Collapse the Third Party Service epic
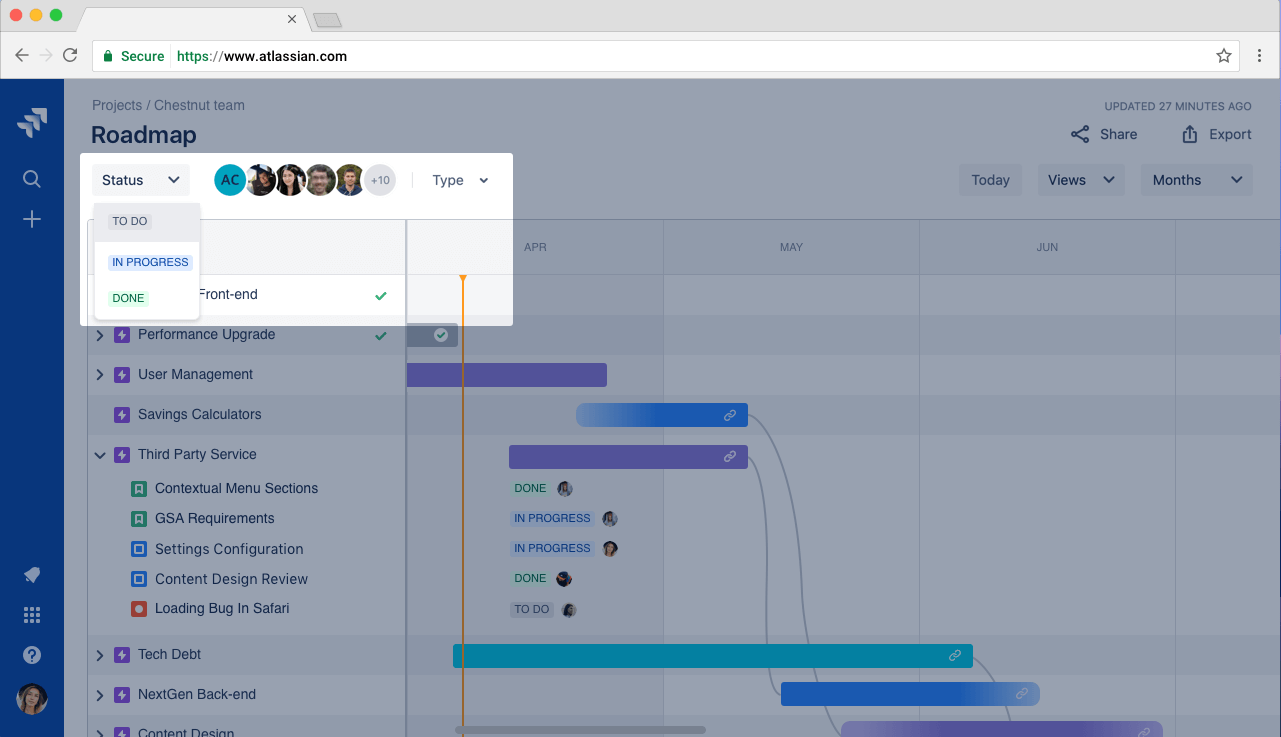This screenshot has height=737, width=1281. [100, 455]
